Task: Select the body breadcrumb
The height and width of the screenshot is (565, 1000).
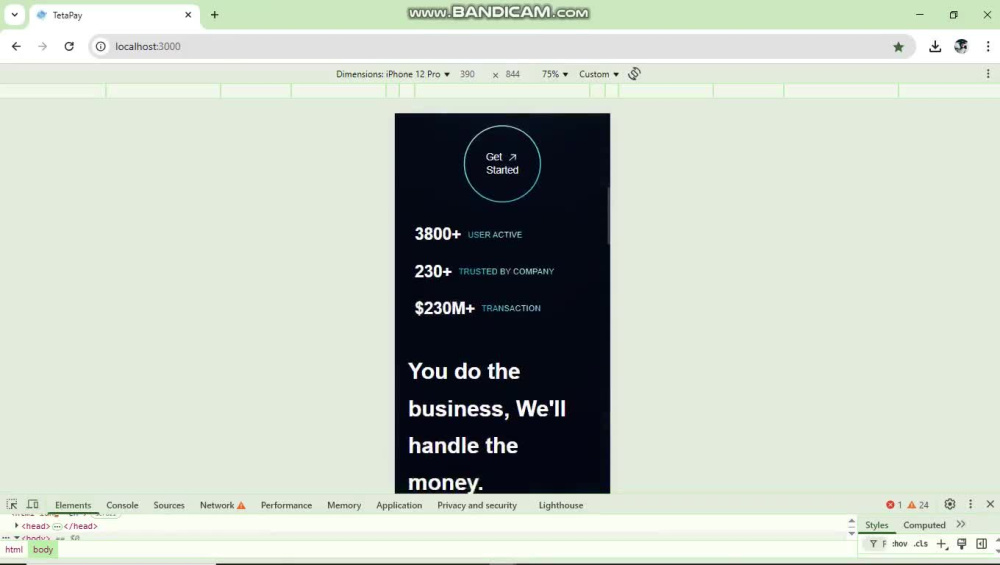Action: pos(43,550)
